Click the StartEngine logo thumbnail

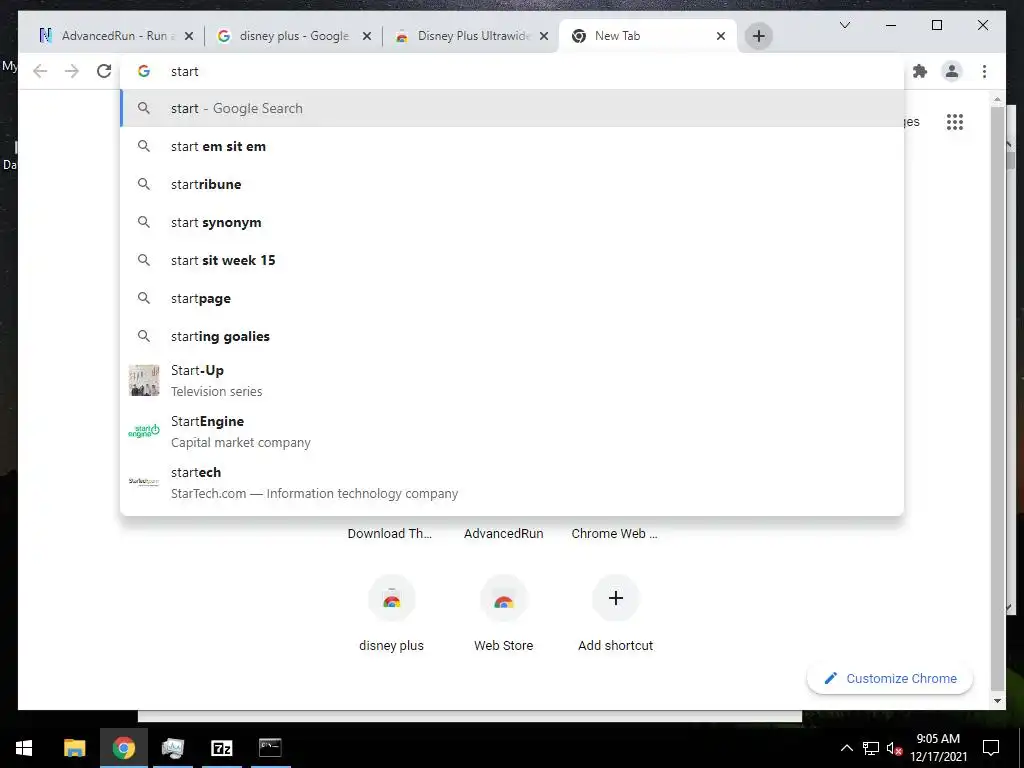[144, 431]
